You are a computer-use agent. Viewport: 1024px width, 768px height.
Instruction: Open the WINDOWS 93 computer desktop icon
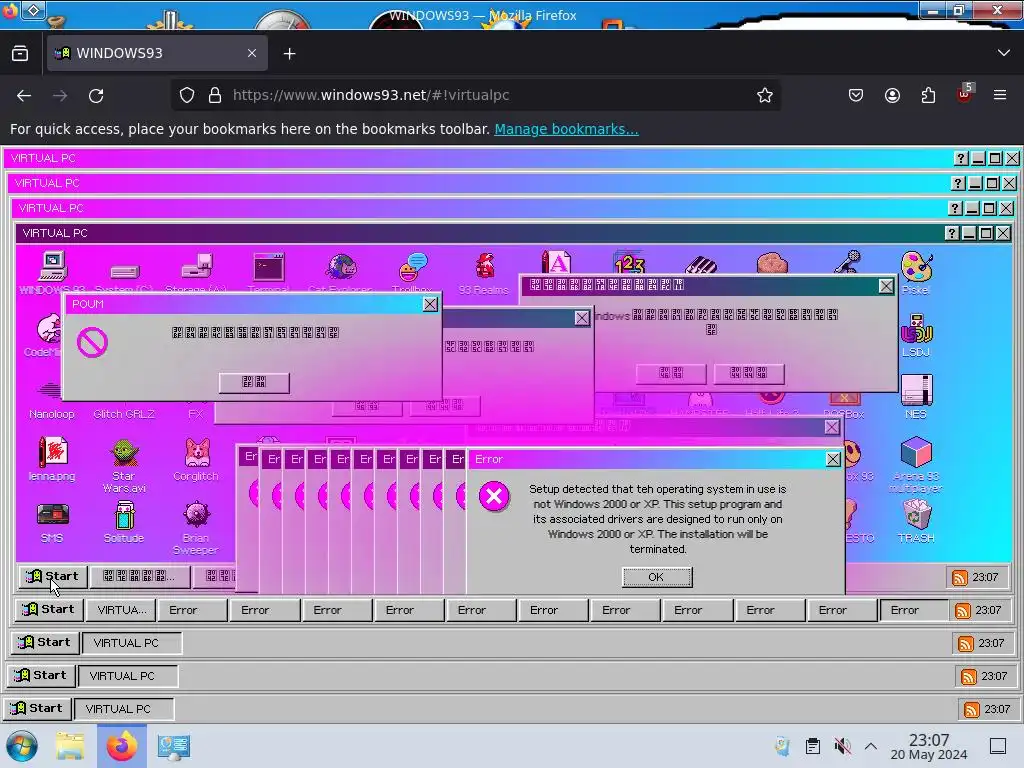(52, 272)
